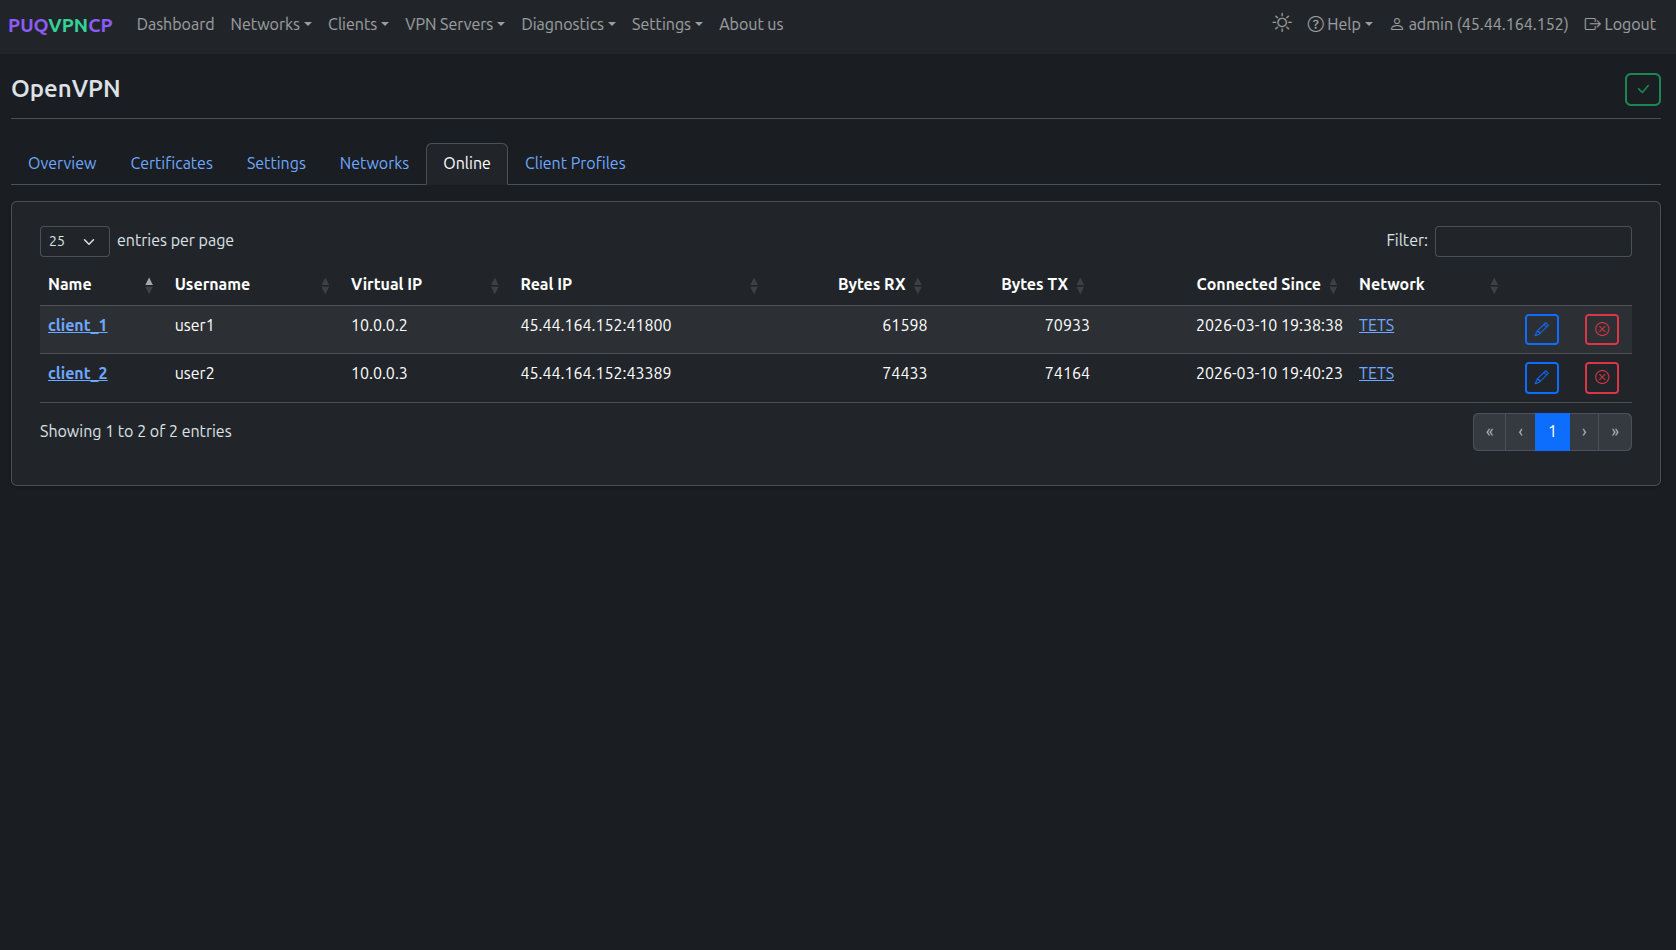Image resolution: width=1676 pixels, height=950 pixels.
Task: Go to the first page with « button
Action: click(1489, 432)
